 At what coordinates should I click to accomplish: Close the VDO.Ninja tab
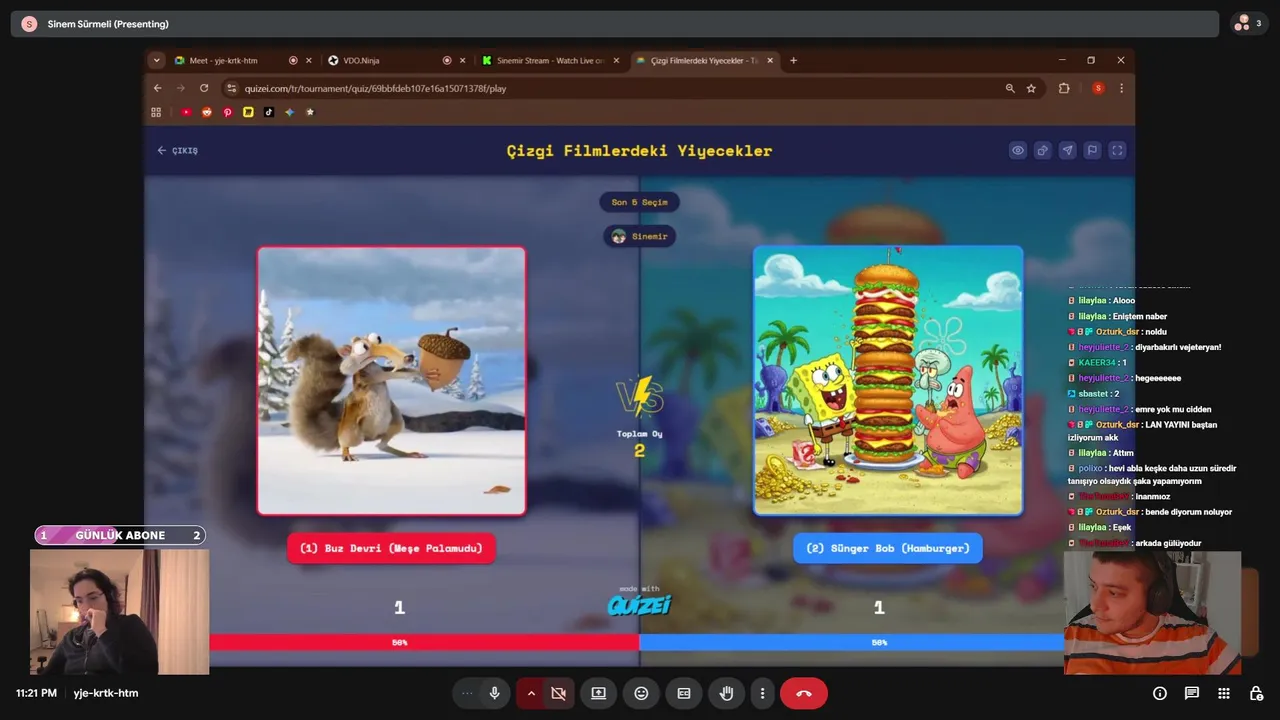[462, 60]
